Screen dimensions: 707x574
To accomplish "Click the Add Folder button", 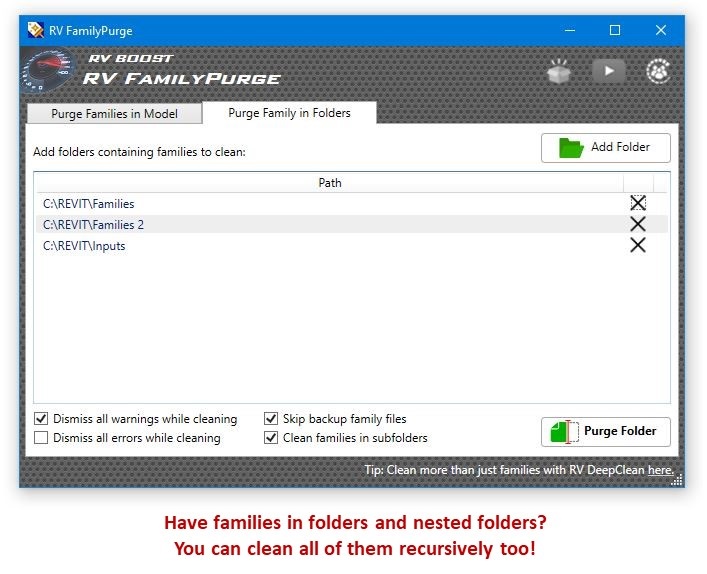I will tap(606, 147).
